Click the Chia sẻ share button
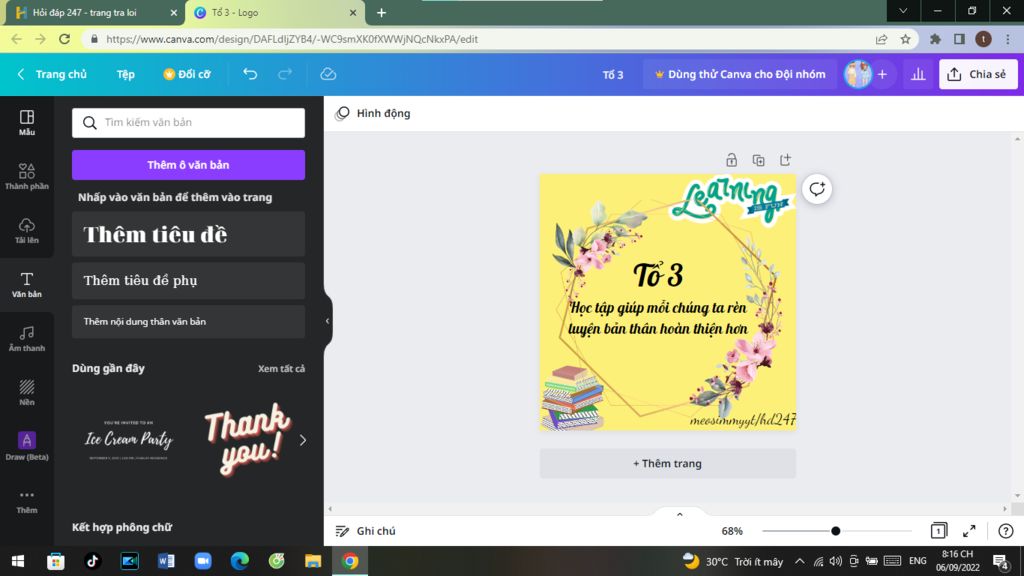This screenshot has width=1024, height=576. pyautogui.click(x=978, y=74)
